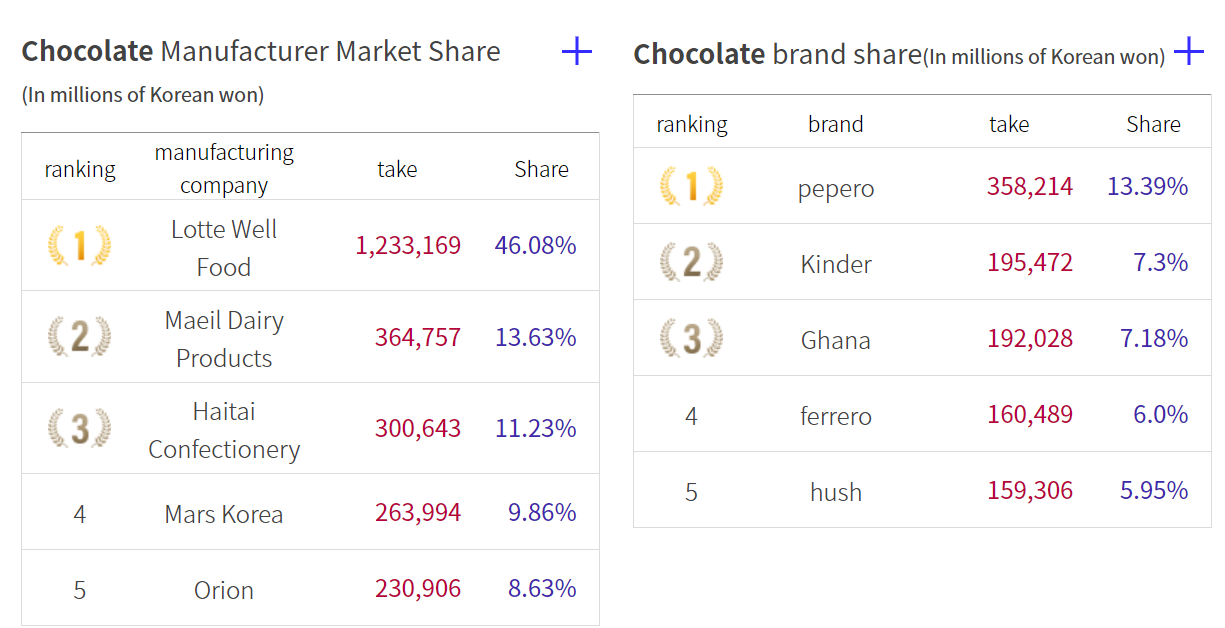Select Lotte Well Food manufacturer name

224,248
